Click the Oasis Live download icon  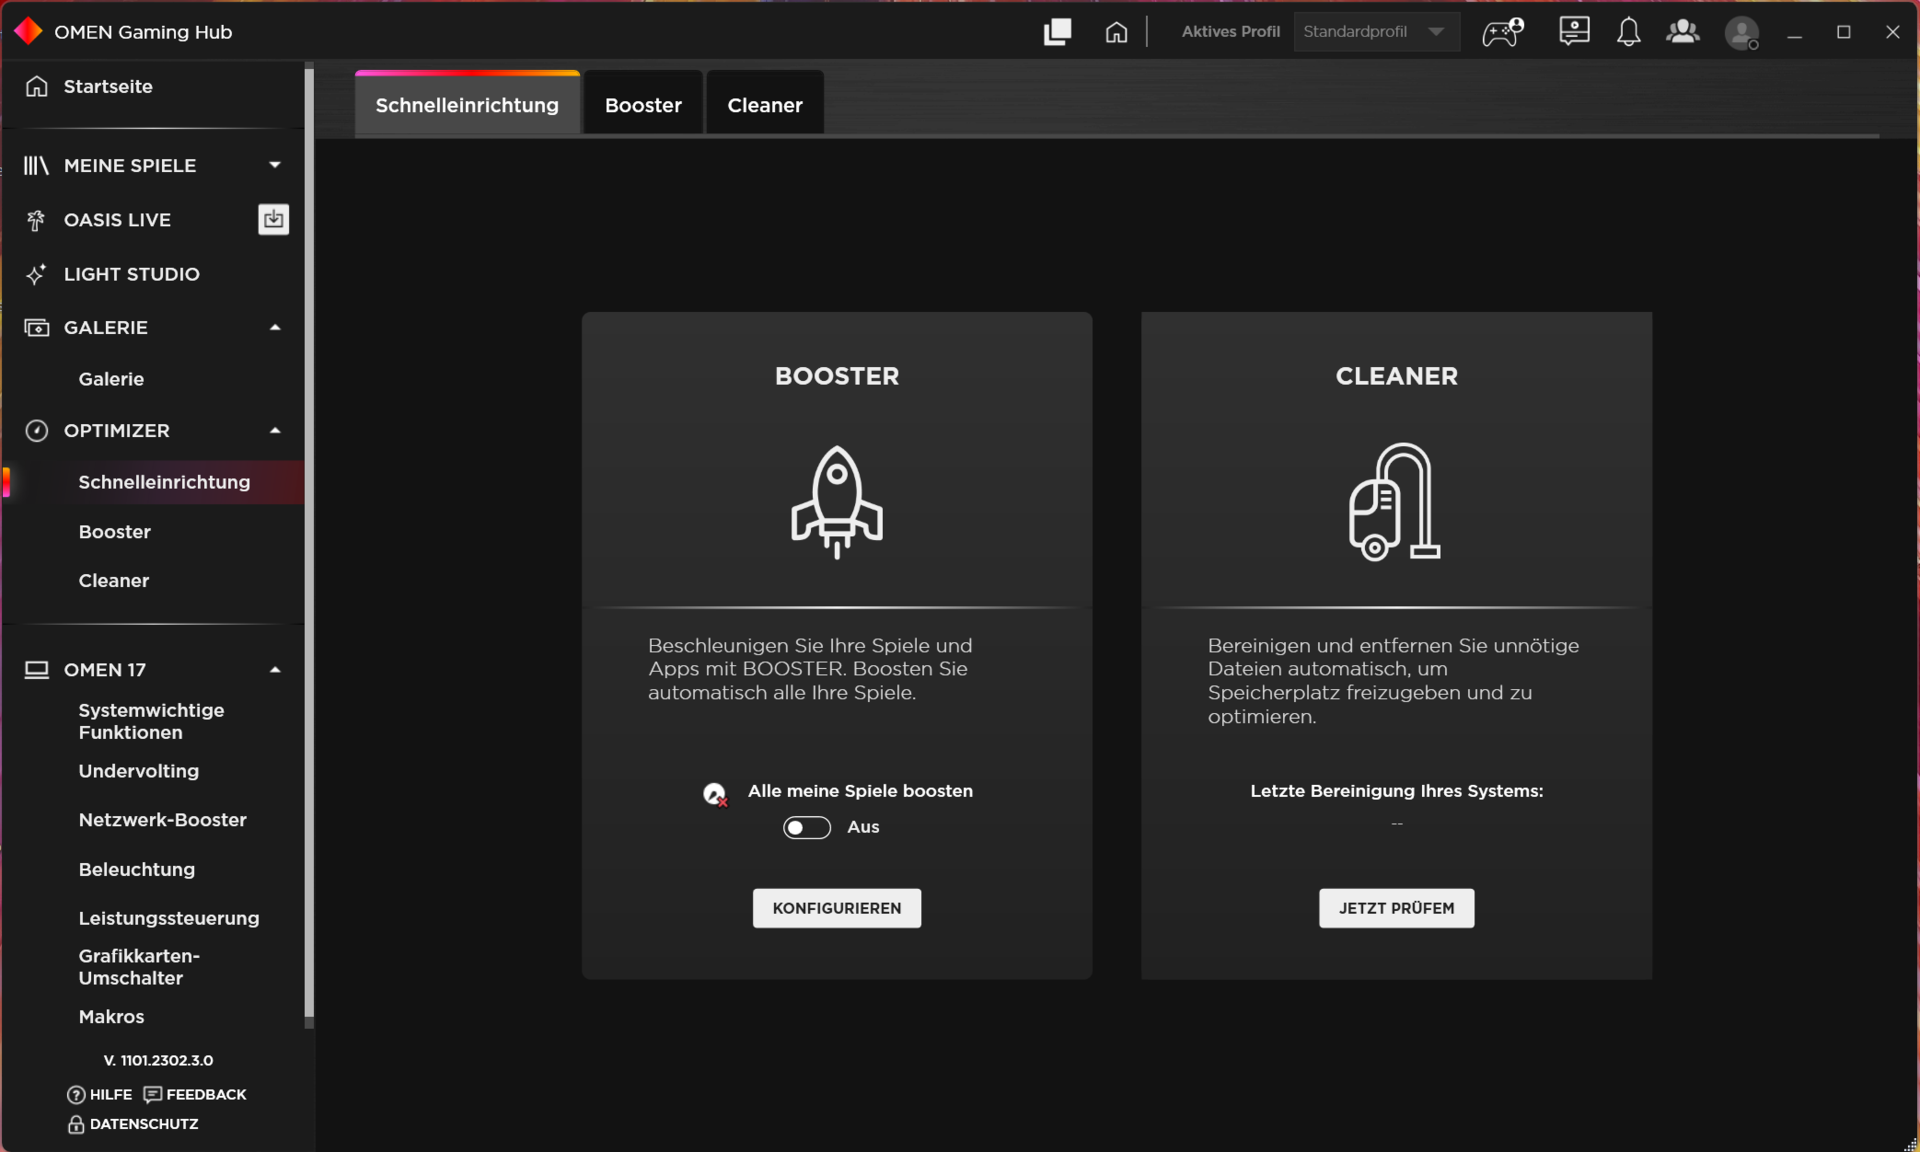[x=273, y=219]
